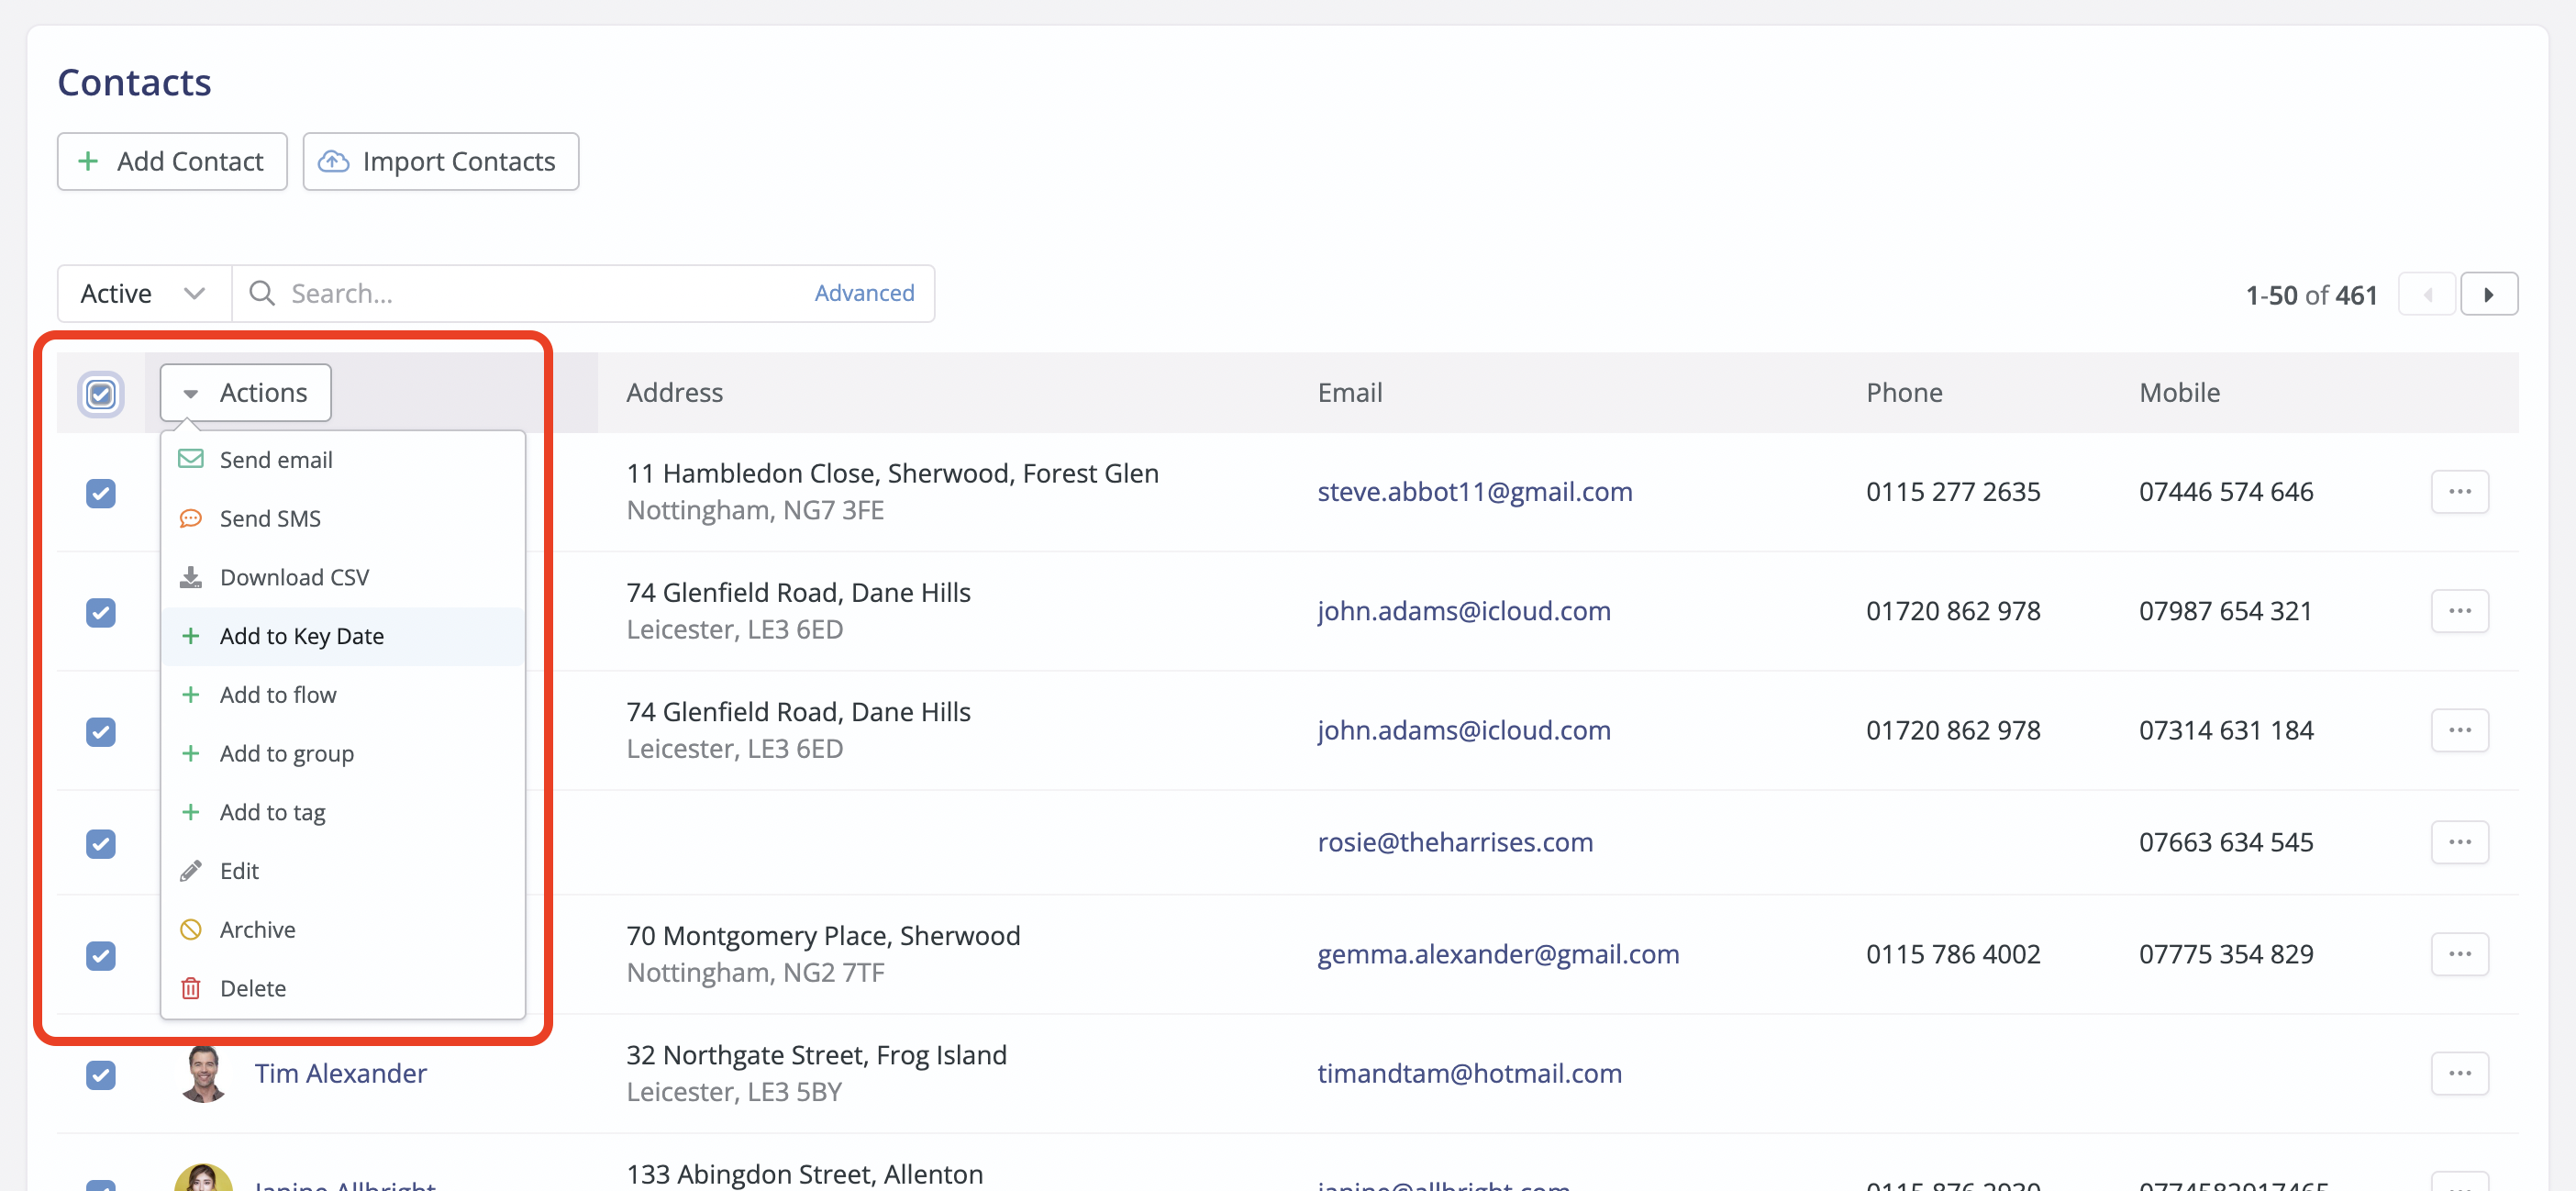This screenshot has height=1191, width=2576.
Task: Select the Download CSV icon
Action: [x=191, y=576]
